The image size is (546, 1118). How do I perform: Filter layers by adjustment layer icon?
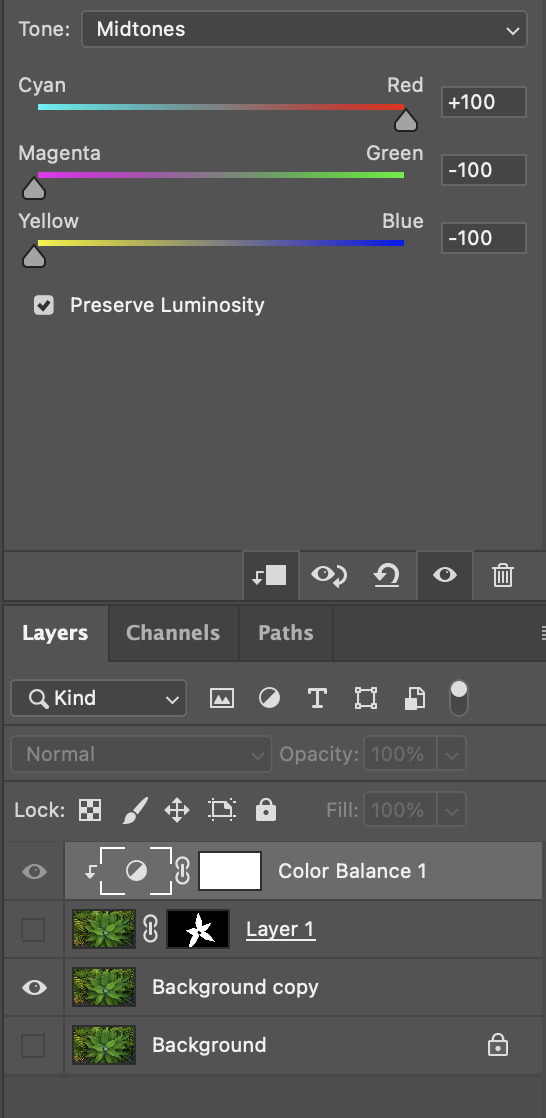[x=269, y=698]
